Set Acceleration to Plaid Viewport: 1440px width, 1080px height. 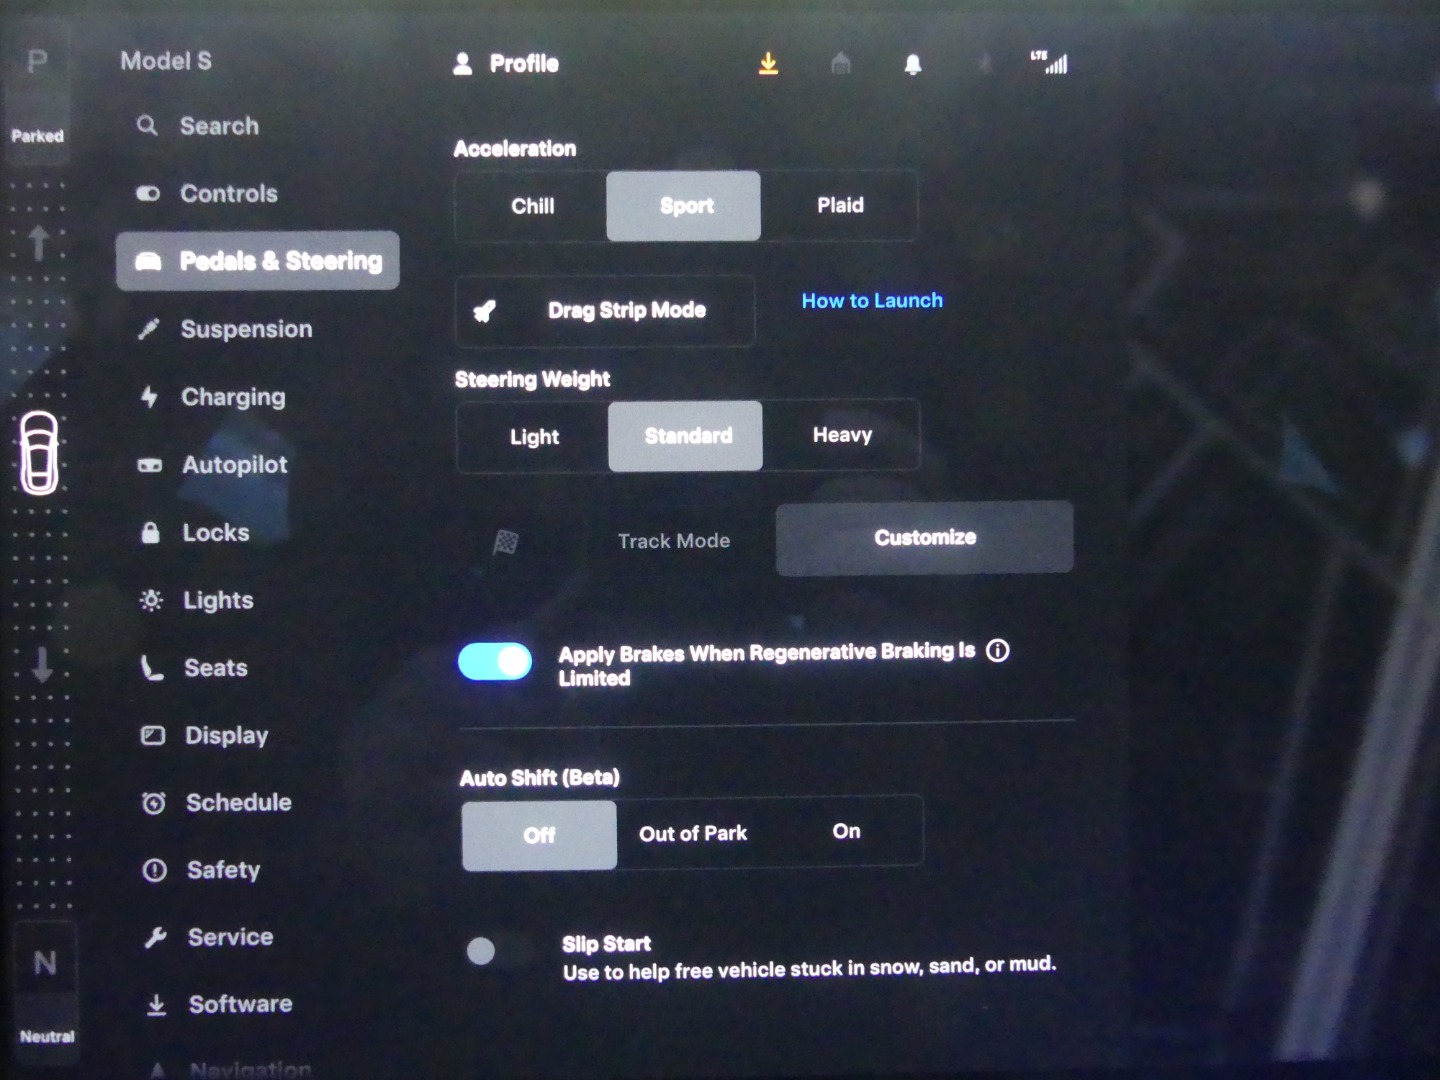(x=840, y=205)
